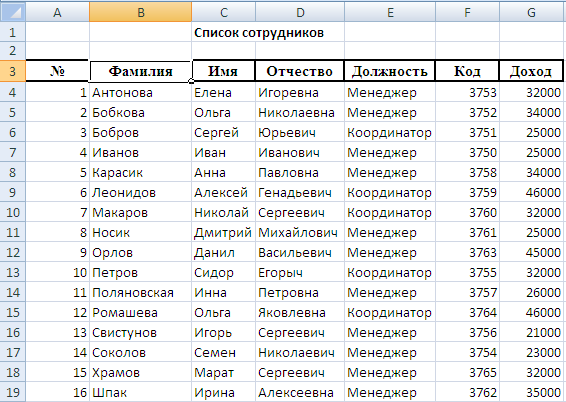The height and width of the screenshot is (402, 566).
Task: Select column G header
Action: coord(531,12)
